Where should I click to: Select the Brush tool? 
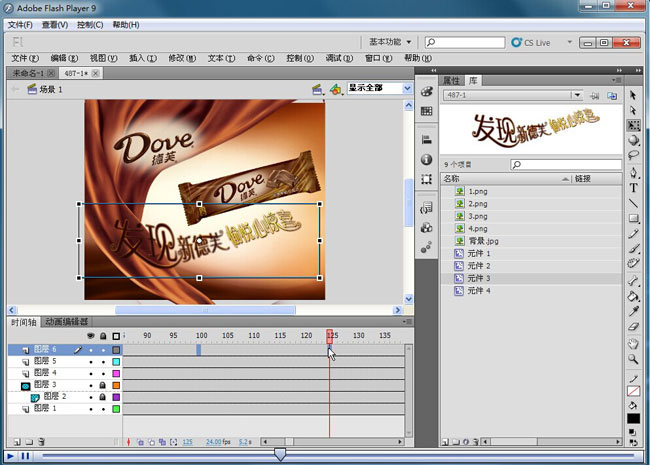(x=633, y=248)
